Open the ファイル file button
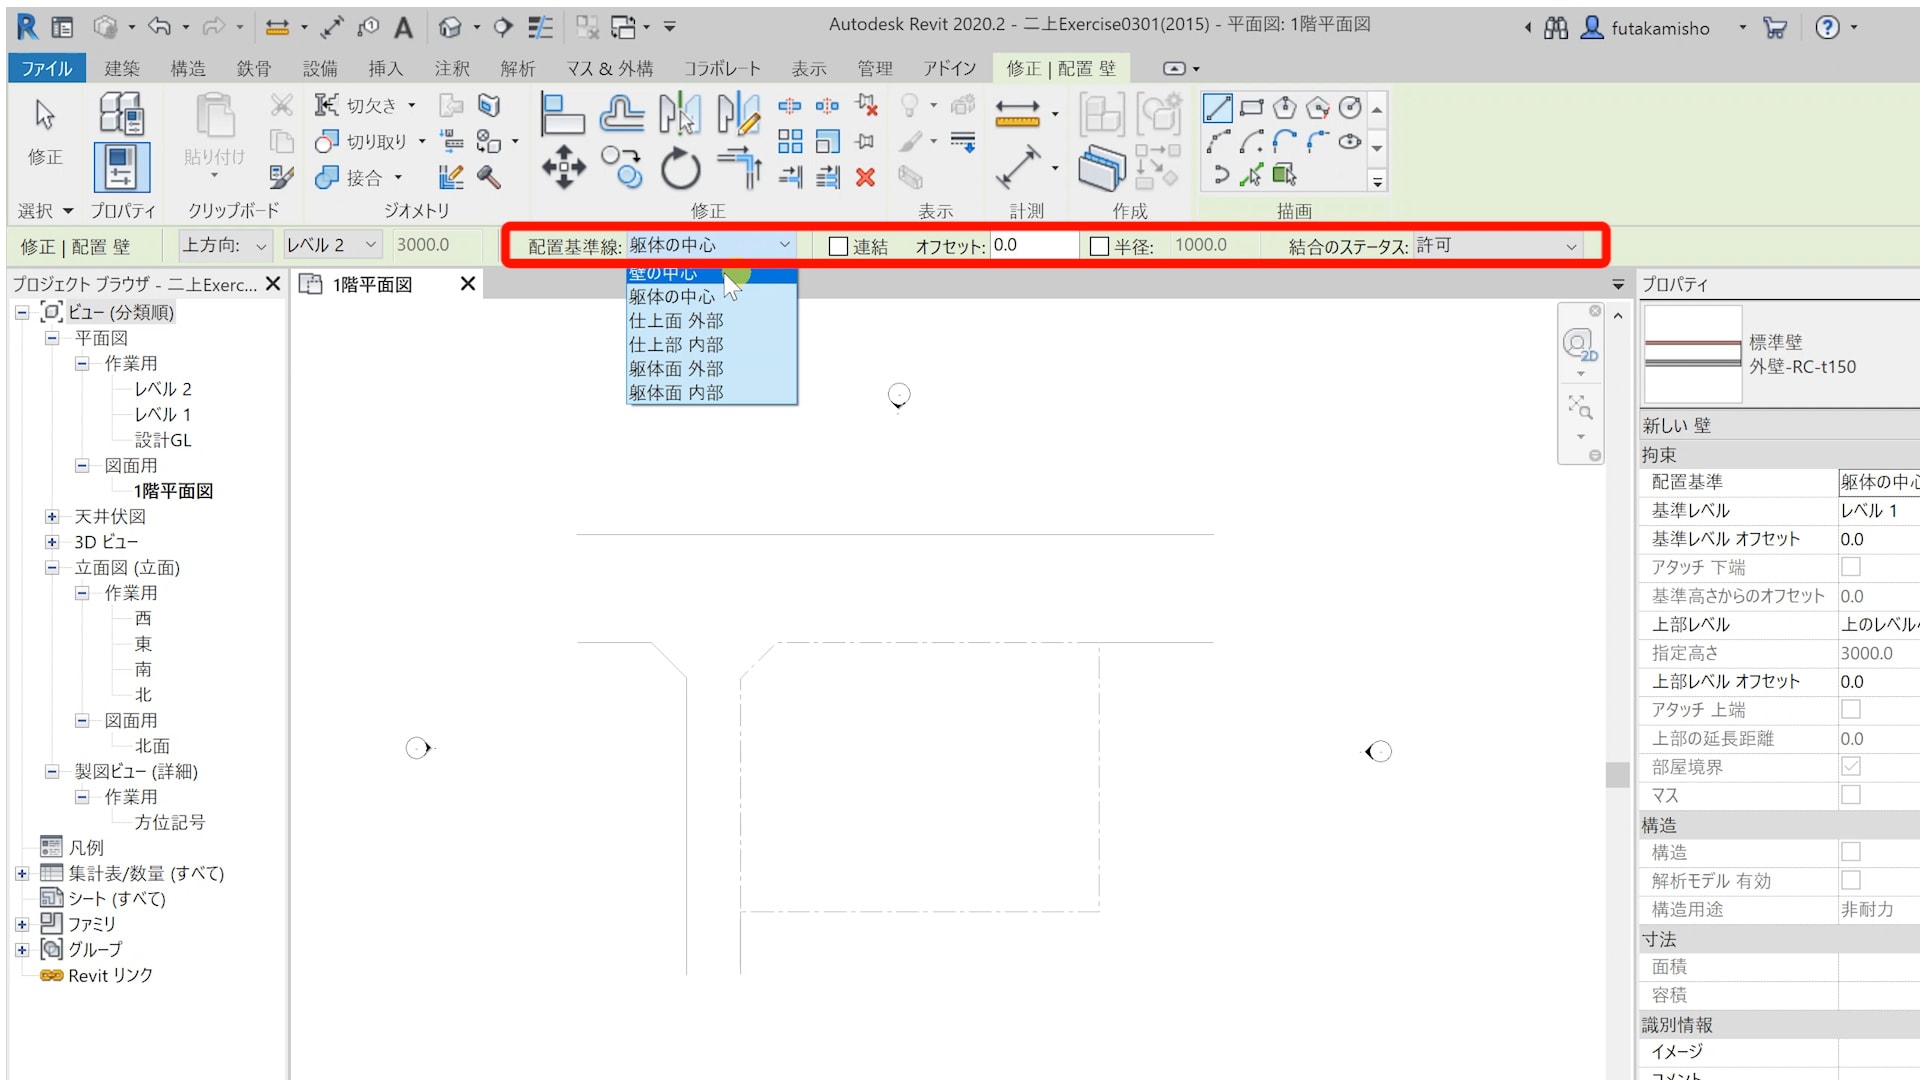This screenshot has width=1920, height=1080. (x=47, y=68)
